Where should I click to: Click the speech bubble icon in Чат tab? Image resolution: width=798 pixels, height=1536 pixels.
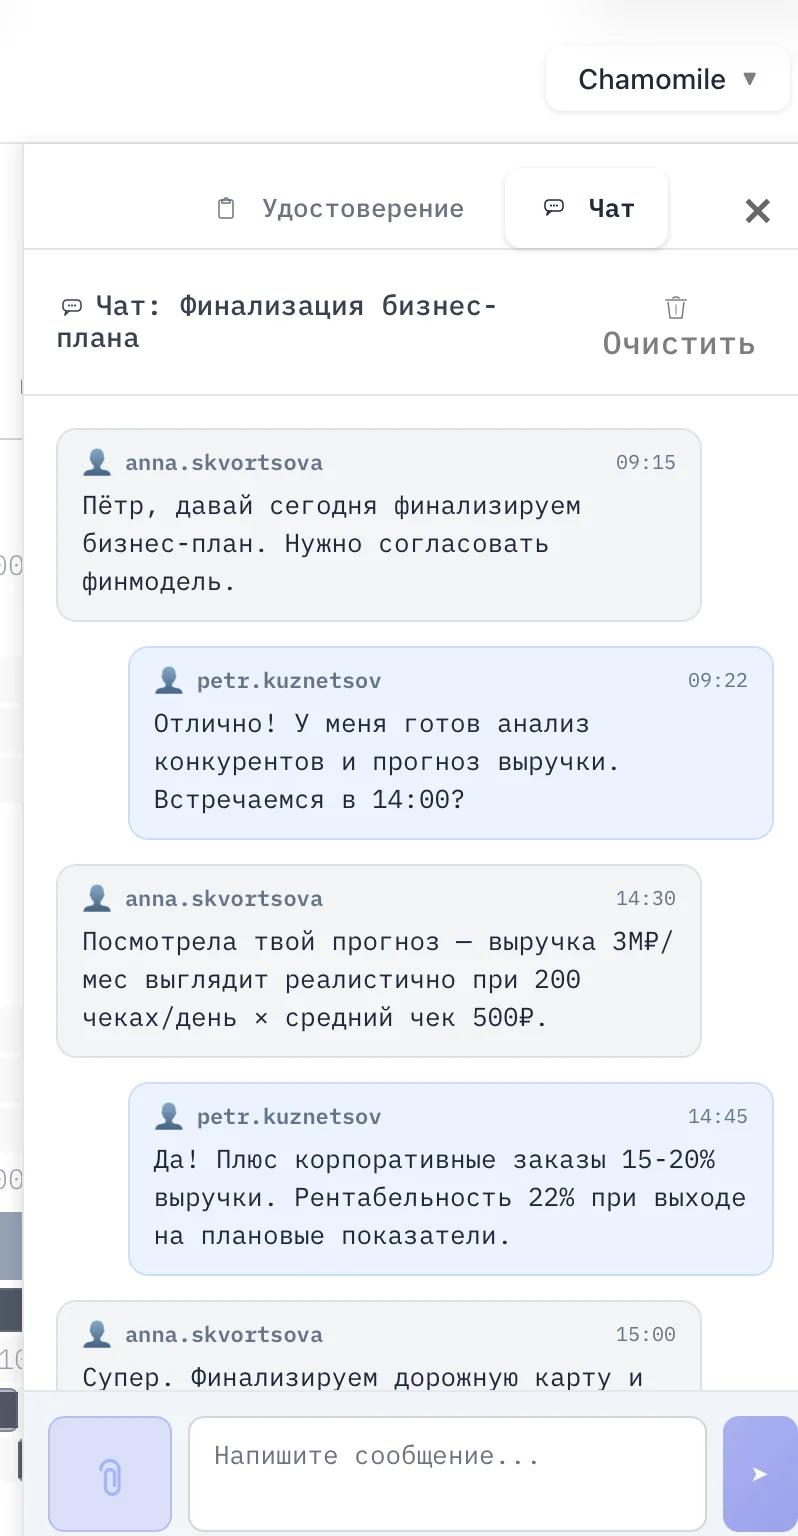pos(553,207)
